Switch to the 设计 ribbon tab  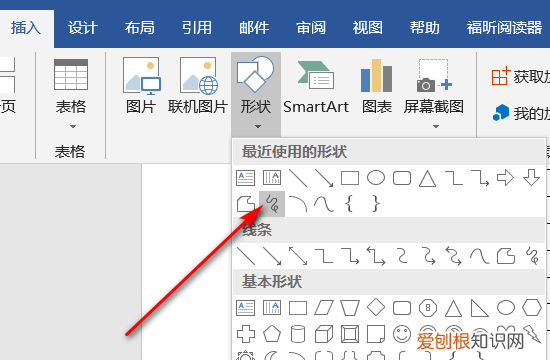tap(83, 28)
